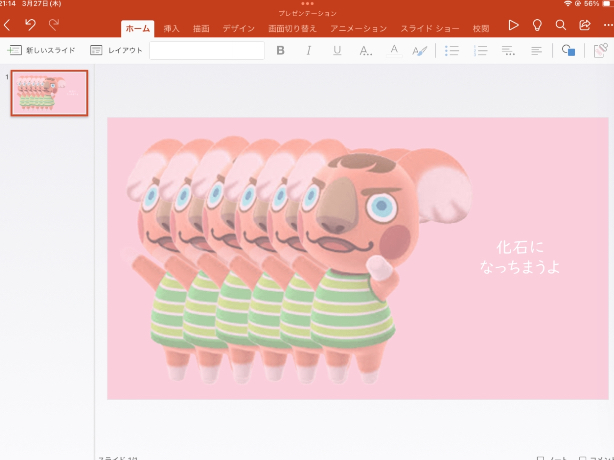Open the 挿入 tab
The height and width of the screenshot is (460, 614).
pyautogui.click(x=171, y=29)
